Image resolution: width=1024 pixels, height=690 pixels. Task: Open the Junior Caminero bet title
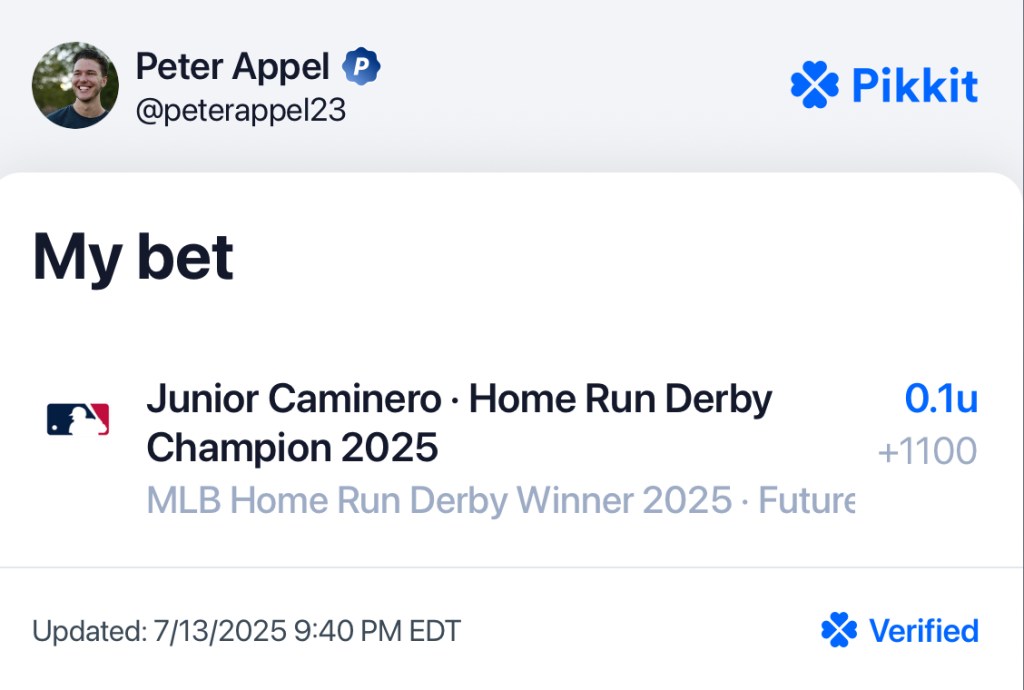(x=459, y=423)
